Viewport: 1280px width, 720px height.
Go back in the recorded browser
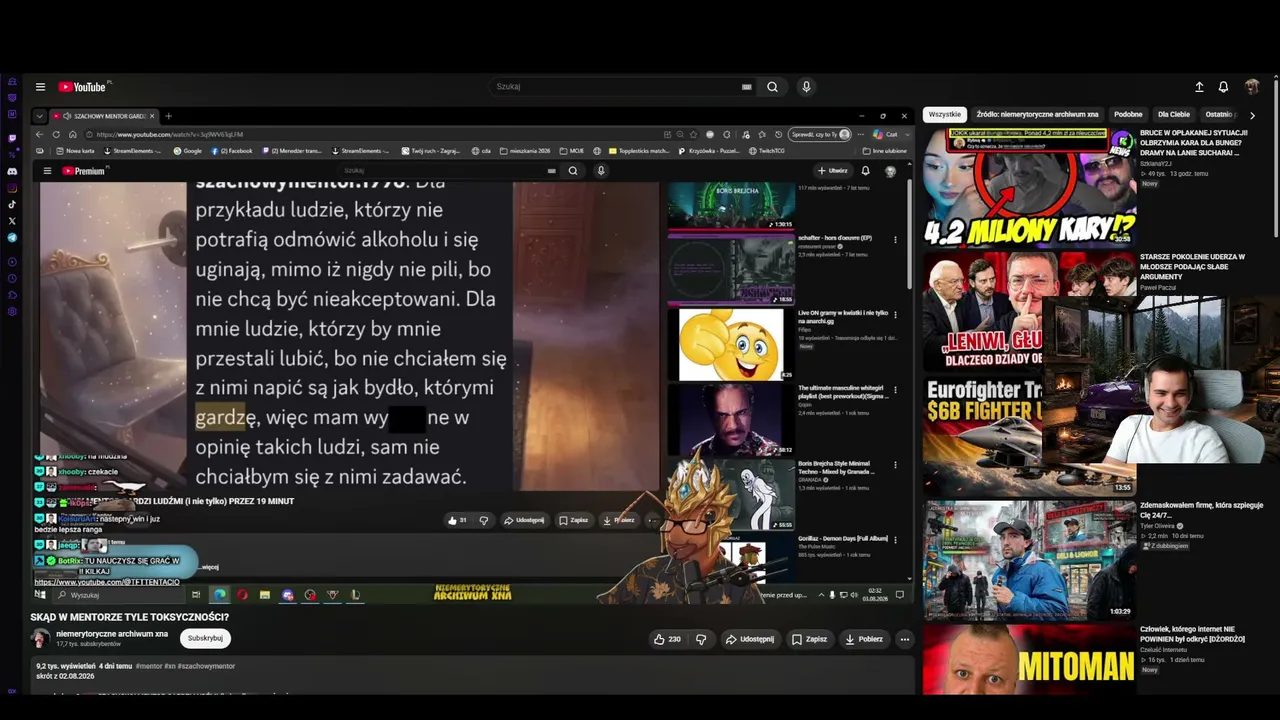point(40,134)
